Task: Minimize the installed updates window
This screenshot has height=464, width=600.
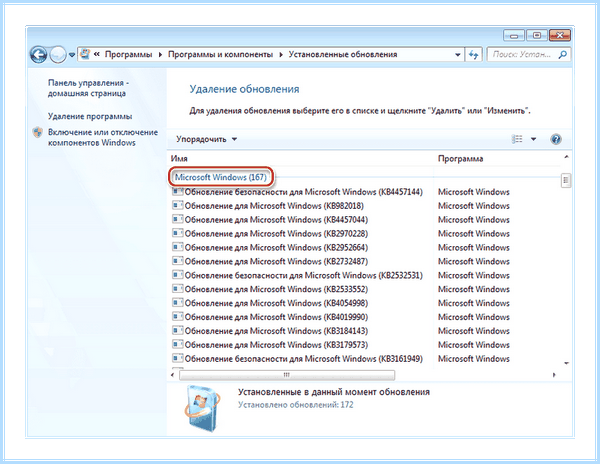Action: click(514, 36)
